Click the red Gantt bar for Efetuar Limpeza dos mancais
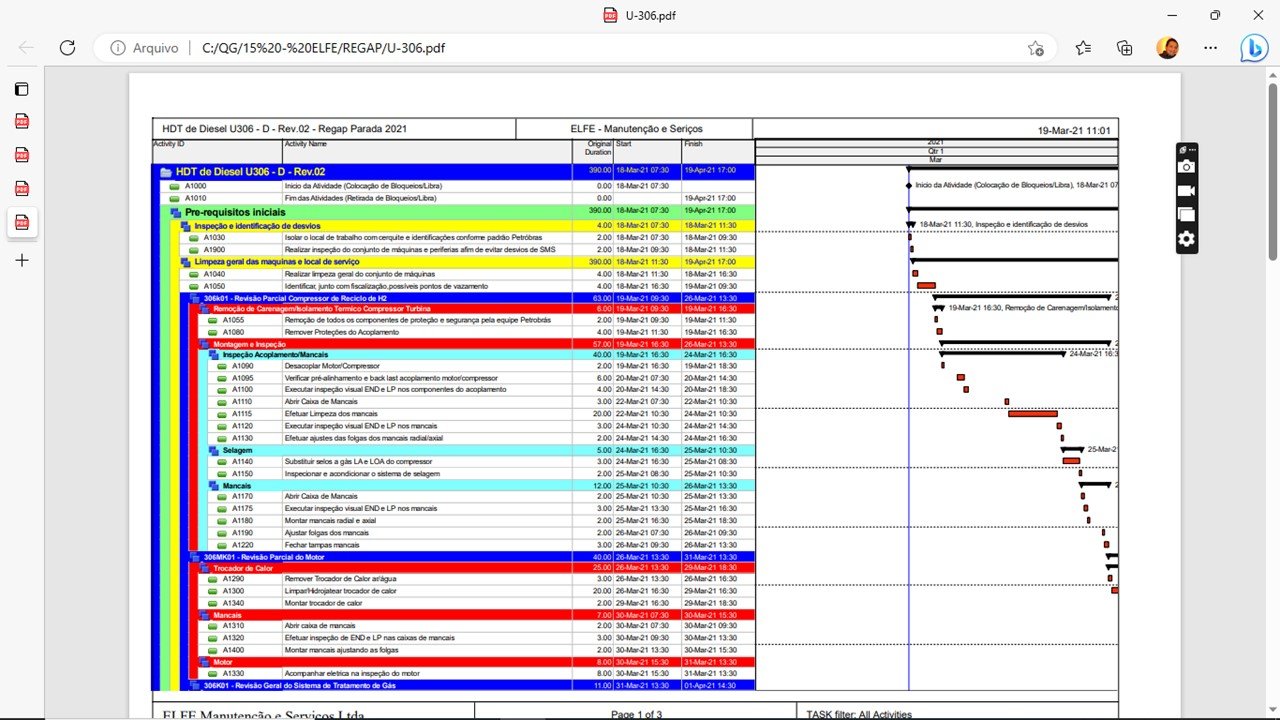Viewport: 1280px width, 720px height. tap(1032, 413)
